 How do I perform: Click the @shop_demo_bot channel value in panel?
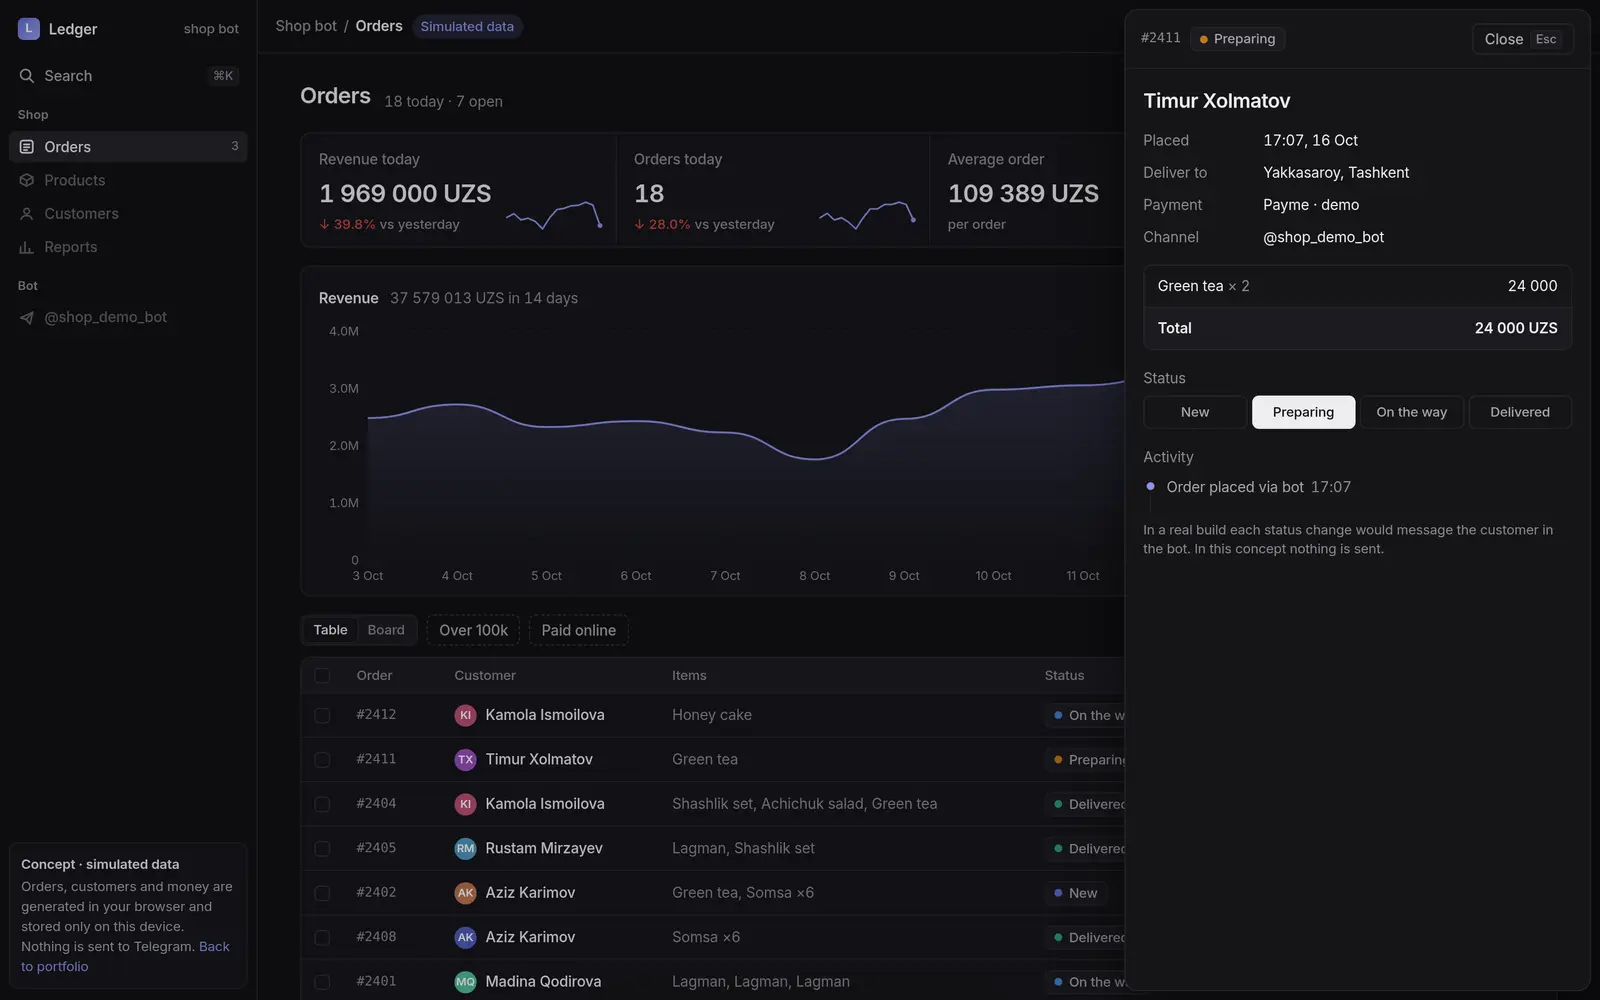[x=1323, y=237]
